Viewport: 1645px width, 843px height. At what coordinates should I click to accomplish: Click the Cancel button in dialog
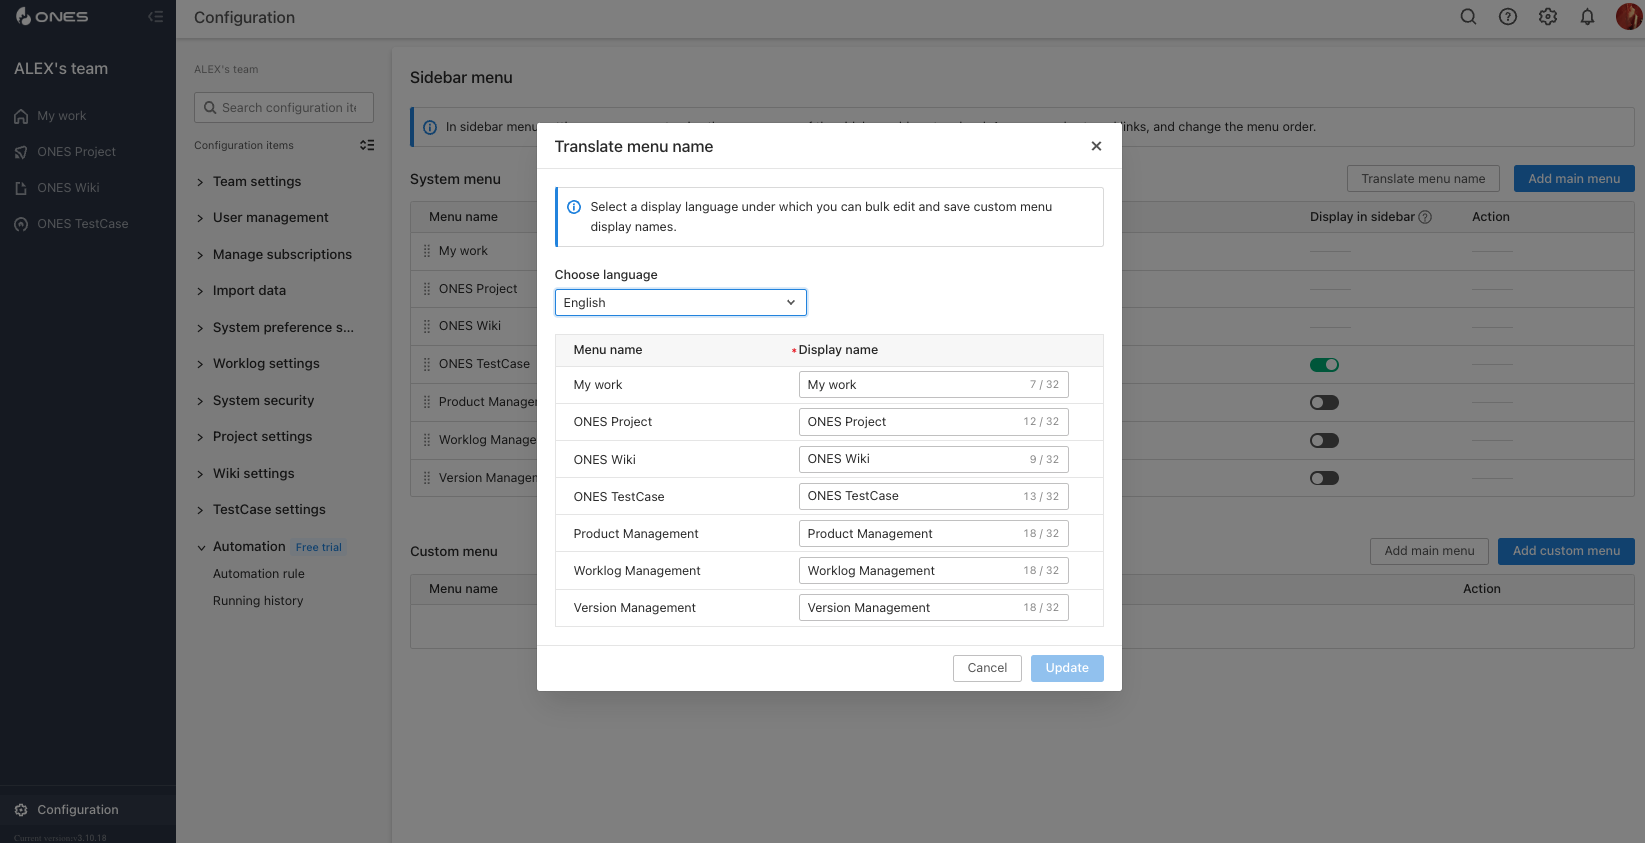(987, 668)
